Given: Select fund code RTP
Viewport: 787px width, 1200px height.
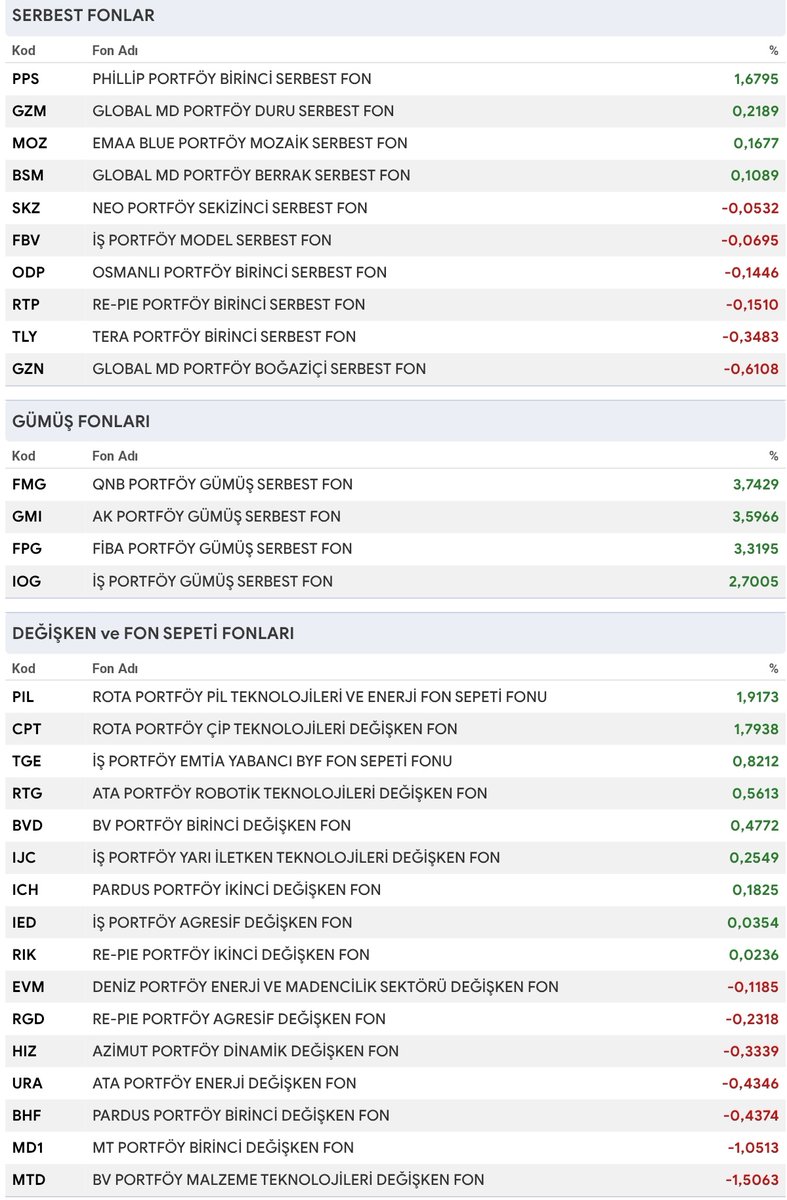Looking at the screenshot, I should pyautogui.click(x=27, y=304).
